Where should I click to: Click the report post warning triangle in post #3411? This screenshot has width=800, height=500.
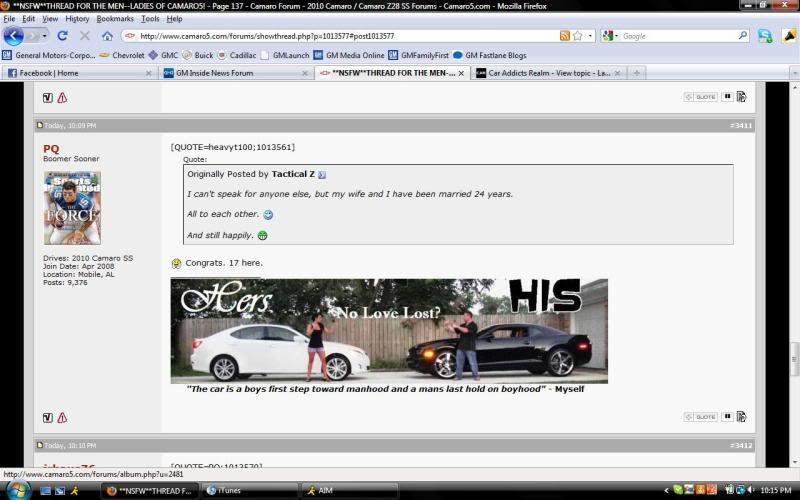tap(62, 417)
